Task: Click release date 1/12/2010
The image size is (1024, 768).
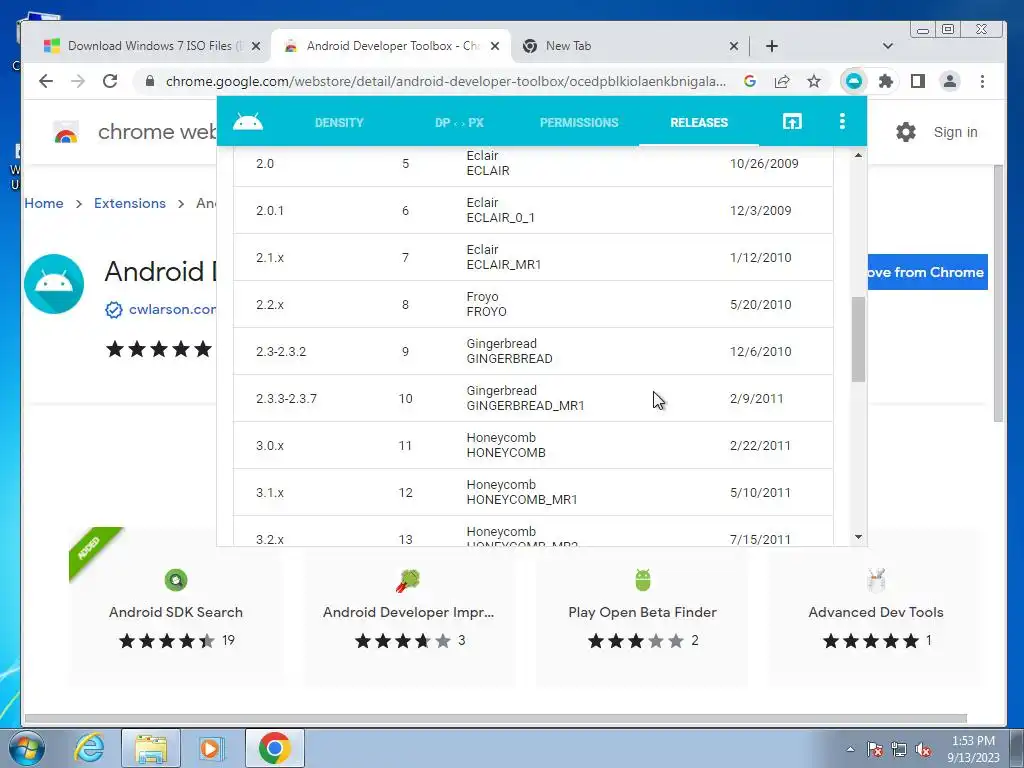Action: coord(760,257)
